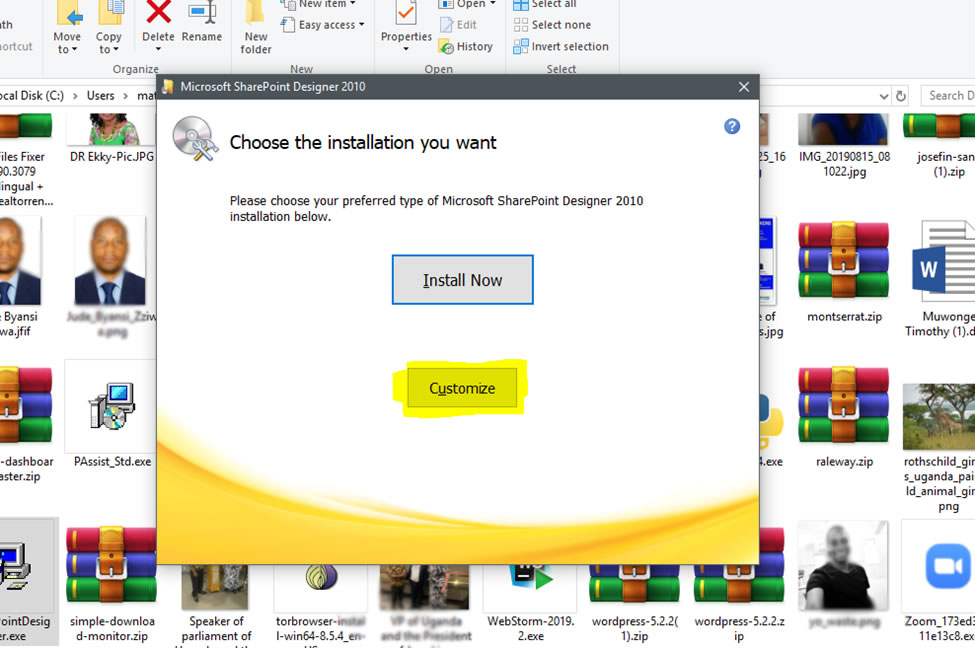
Task: Click the Properties icon
Action: (405, 27)
